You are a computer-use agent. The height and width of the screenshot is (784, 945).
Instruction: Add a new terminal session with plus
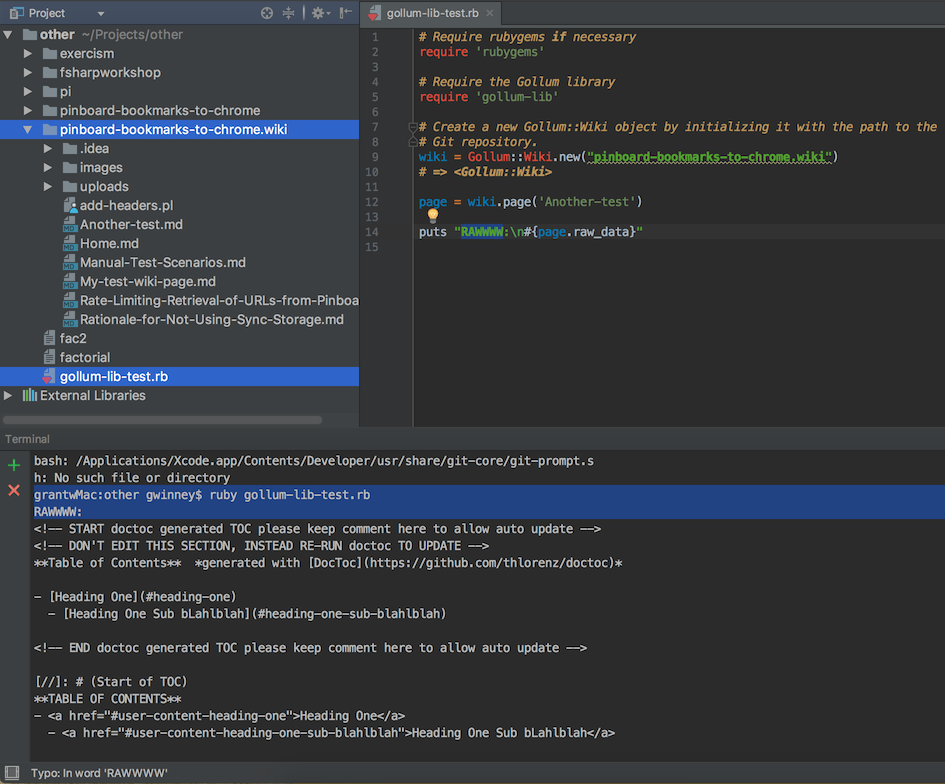[x=14, y=465]
